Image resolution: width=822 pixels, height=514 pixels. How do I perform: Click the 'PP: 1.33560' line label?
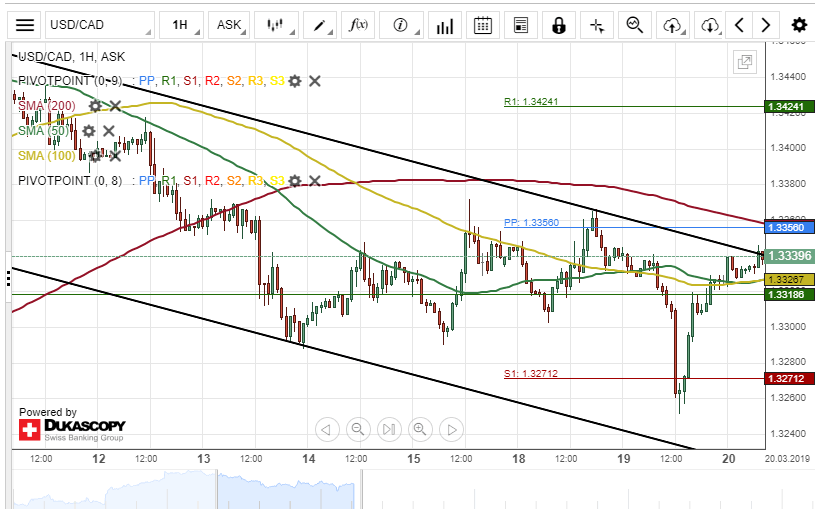[531, 222]
